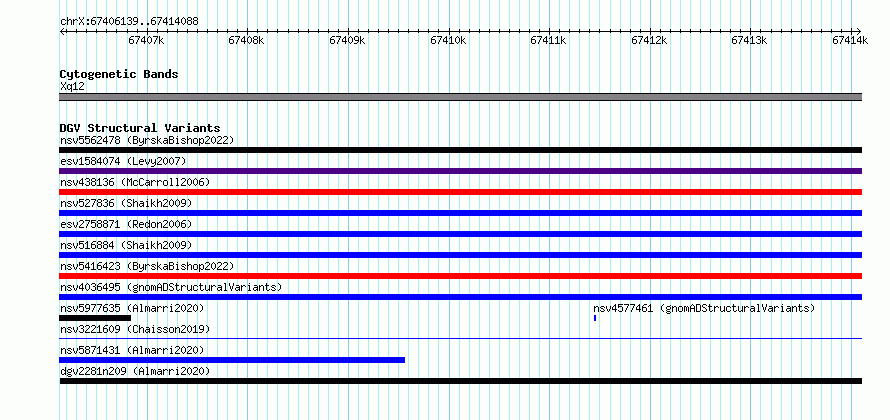The width and height of the screenshot is (890, 420).
Task: Click the nsv5562478 (ByrskaBishop2022) label
Action: pos(147,140)
